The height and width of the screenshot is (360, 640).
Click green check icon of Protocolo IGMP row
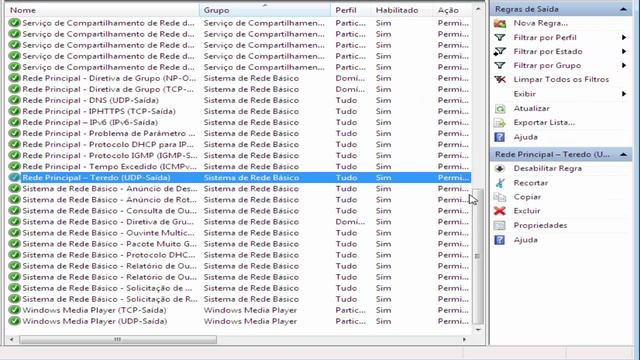coord(14,156)
